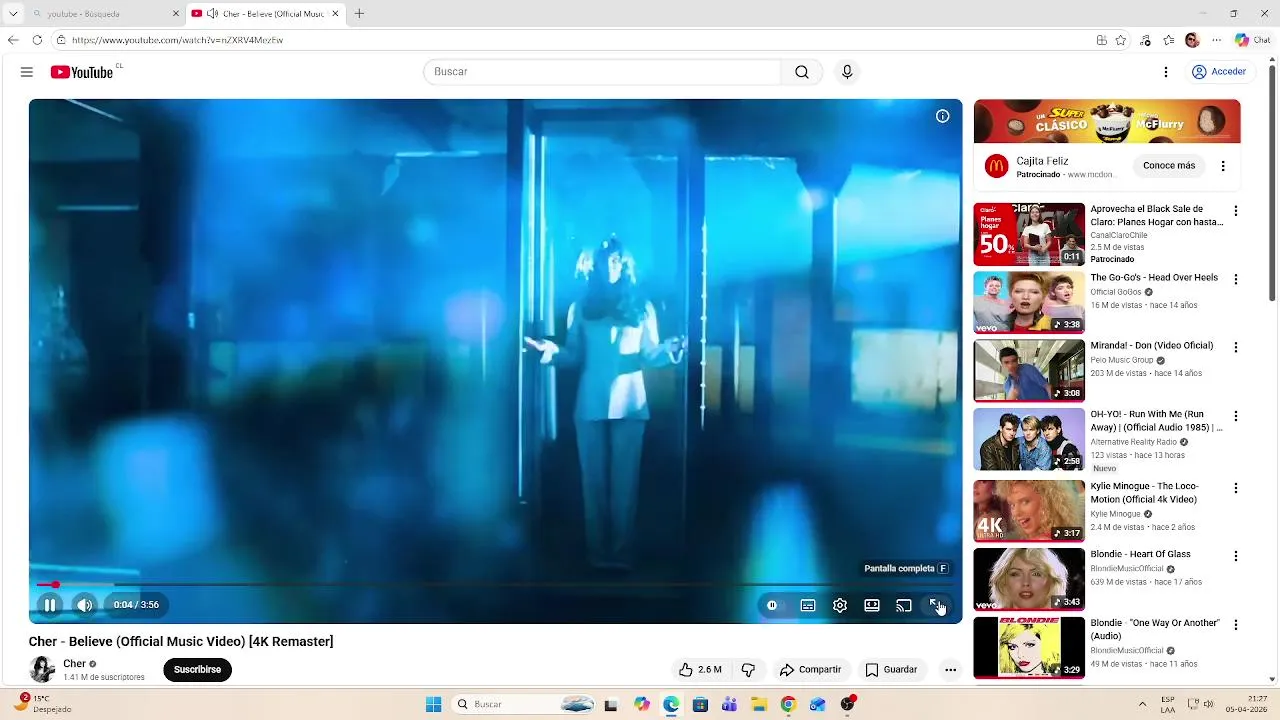
Task: Open options for Blondie One Way Or Another
Action: tap(1236, 625)
